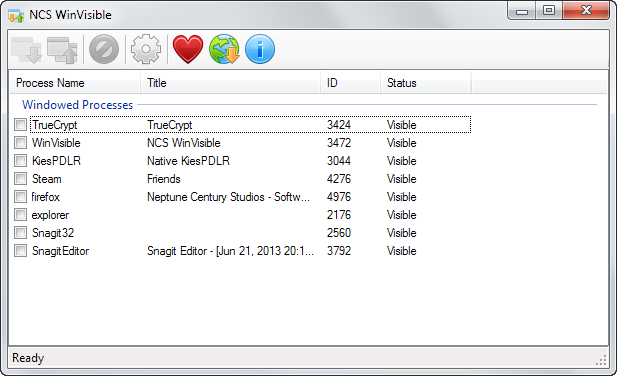Click the Ready status bar text
Image resolution: width=617 pixels, height=376 pixels.
(x=28, y=358)
